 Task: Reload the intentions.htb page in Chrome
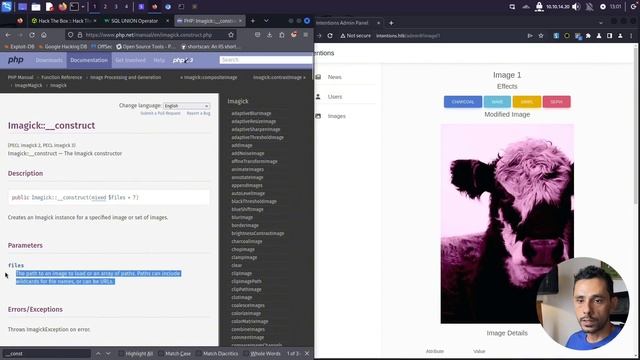click(330, 36)
